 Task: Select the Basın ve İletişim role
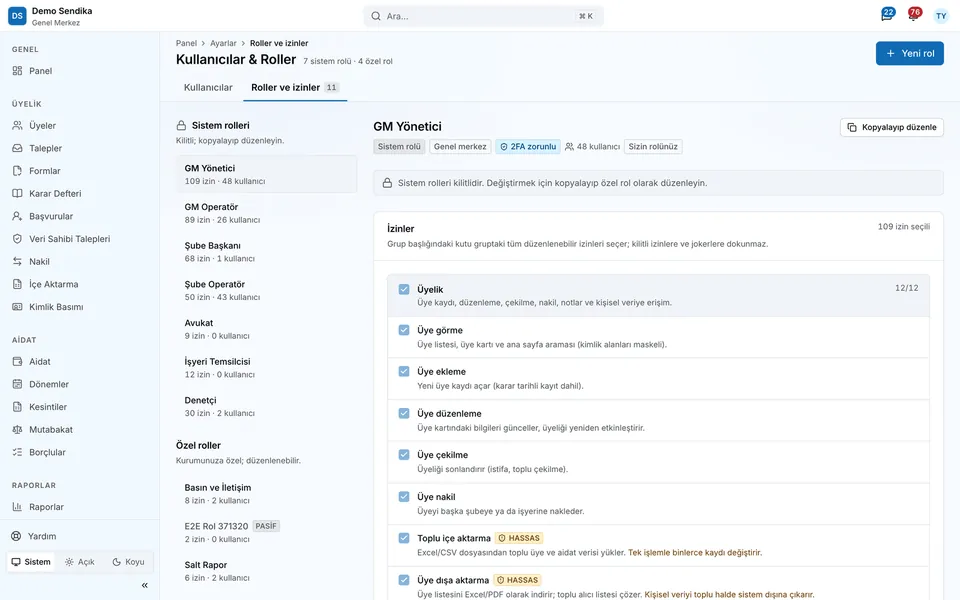266,493
